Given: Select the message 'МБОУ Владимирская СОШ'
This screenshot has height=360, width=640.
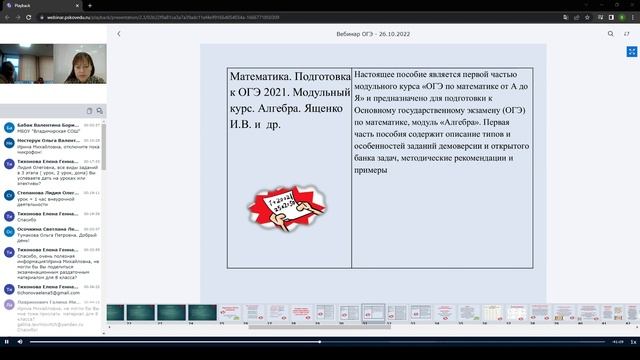Looking at the screenshot, I should point(48,131).
